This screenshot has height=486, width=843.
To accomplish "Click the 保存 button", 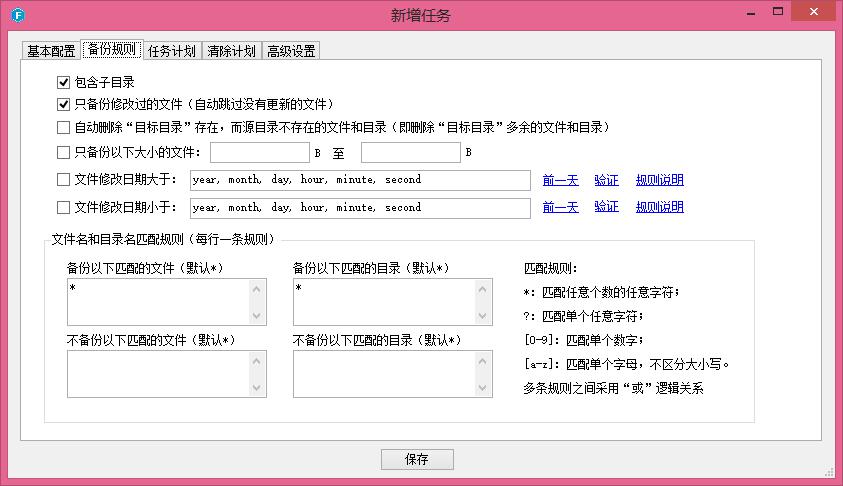I will (417, 460).
